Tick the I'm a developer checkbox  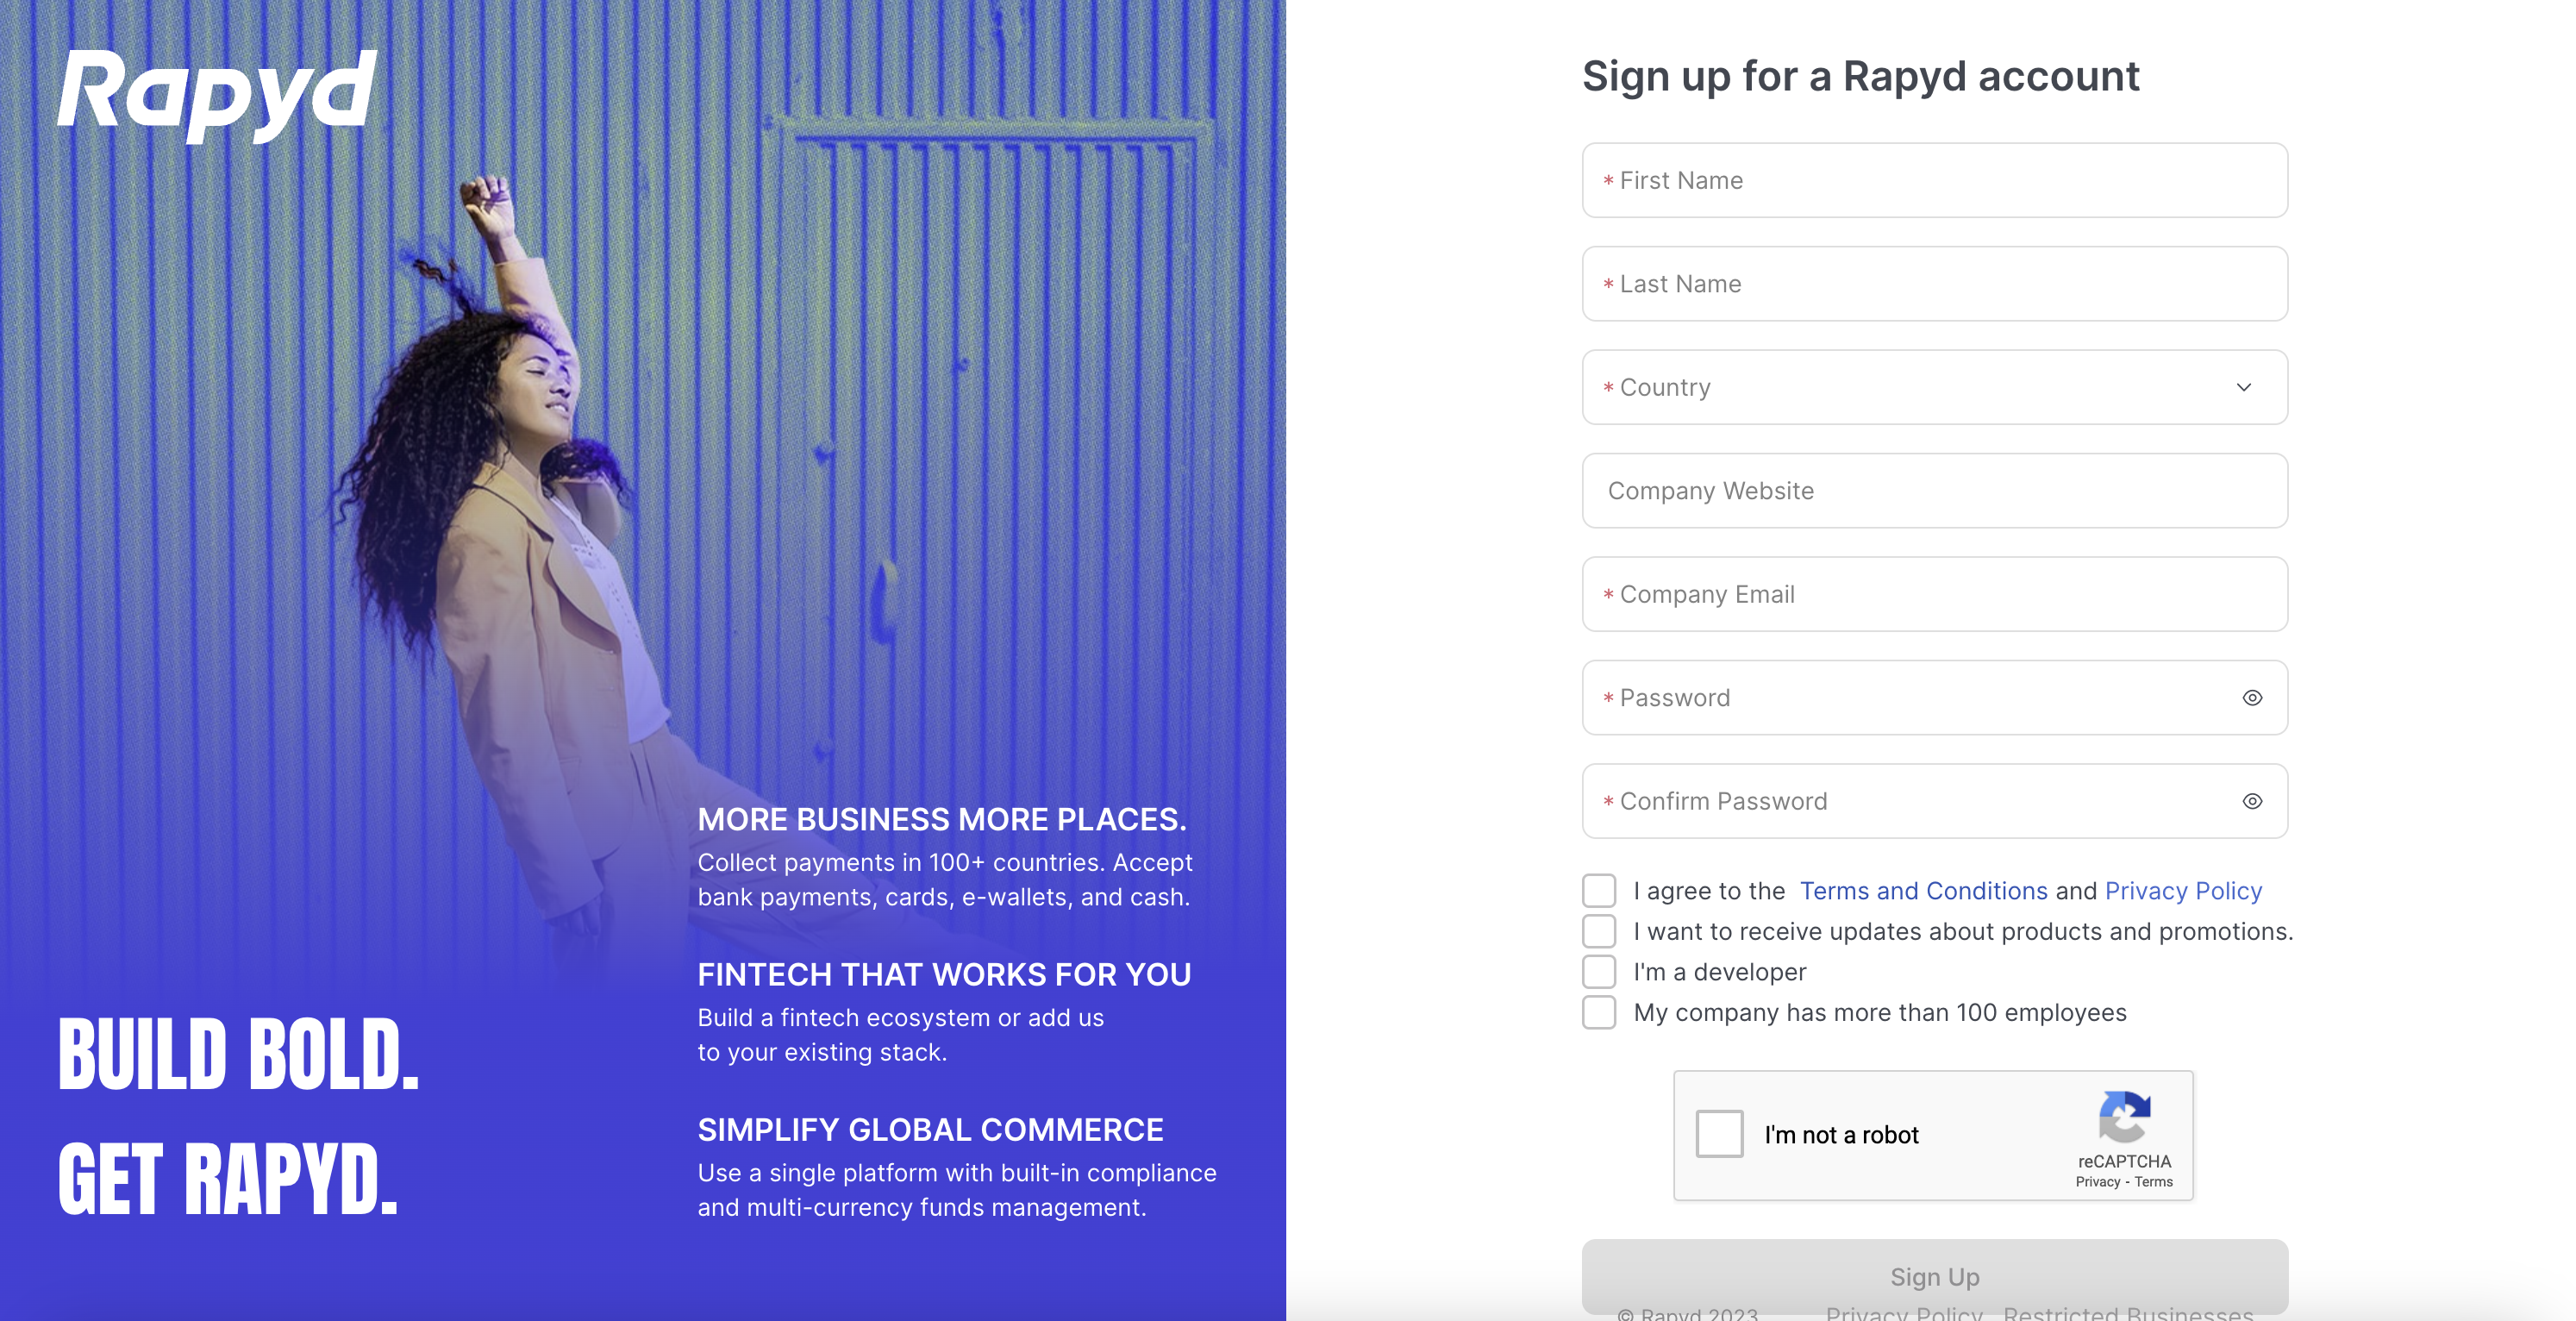tap(1598, 971)
